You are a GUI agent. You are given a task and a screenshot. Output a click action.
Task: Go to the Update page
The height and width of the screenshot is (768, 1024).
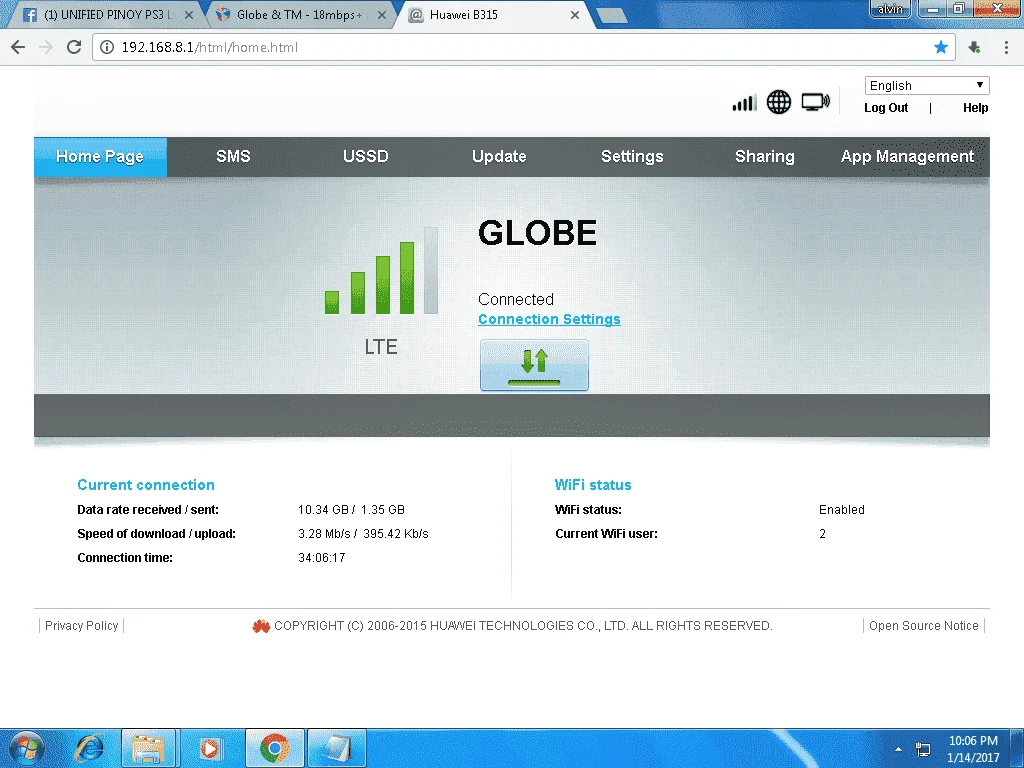(499, 157)
